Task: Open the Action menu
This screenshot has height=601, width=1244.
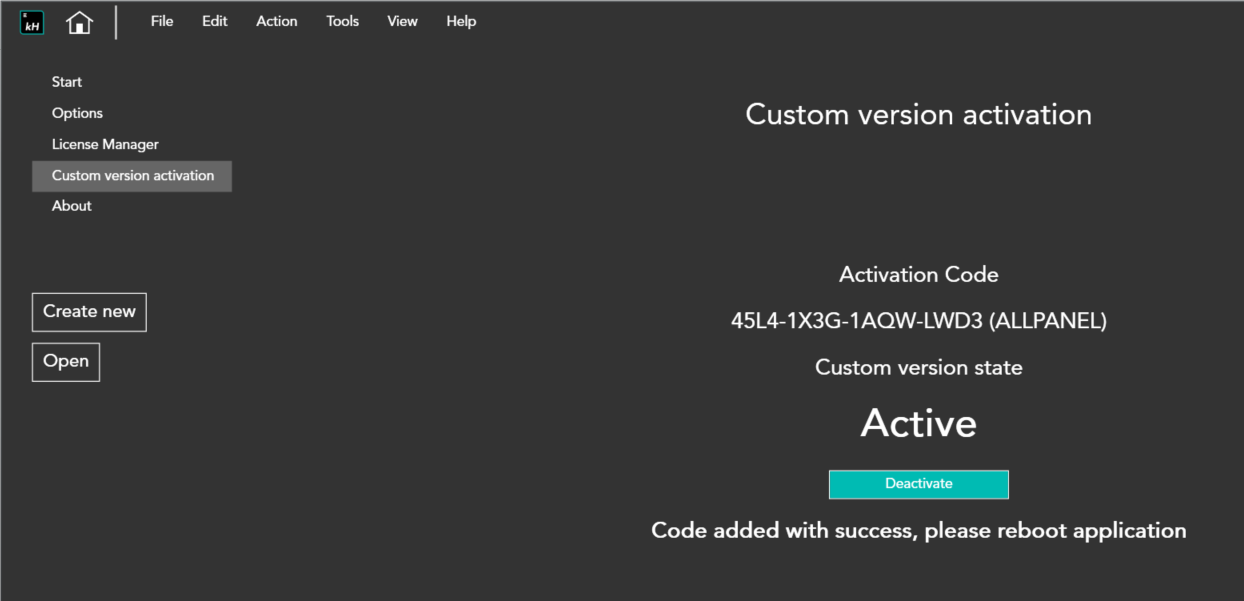Action: pyautogui.click(x=277, y=21)
